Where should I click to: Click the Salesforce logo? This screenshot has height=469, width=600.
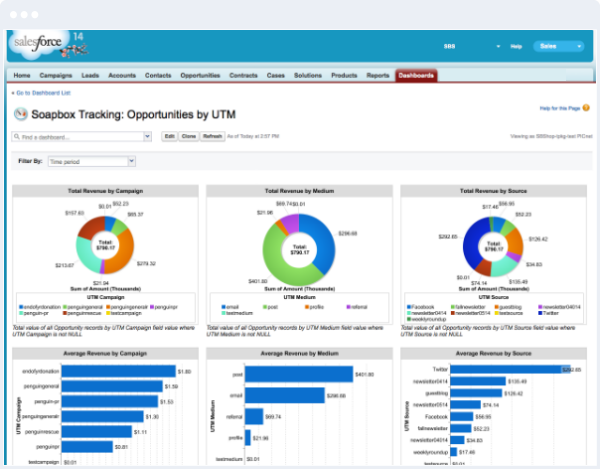point(38,43)
